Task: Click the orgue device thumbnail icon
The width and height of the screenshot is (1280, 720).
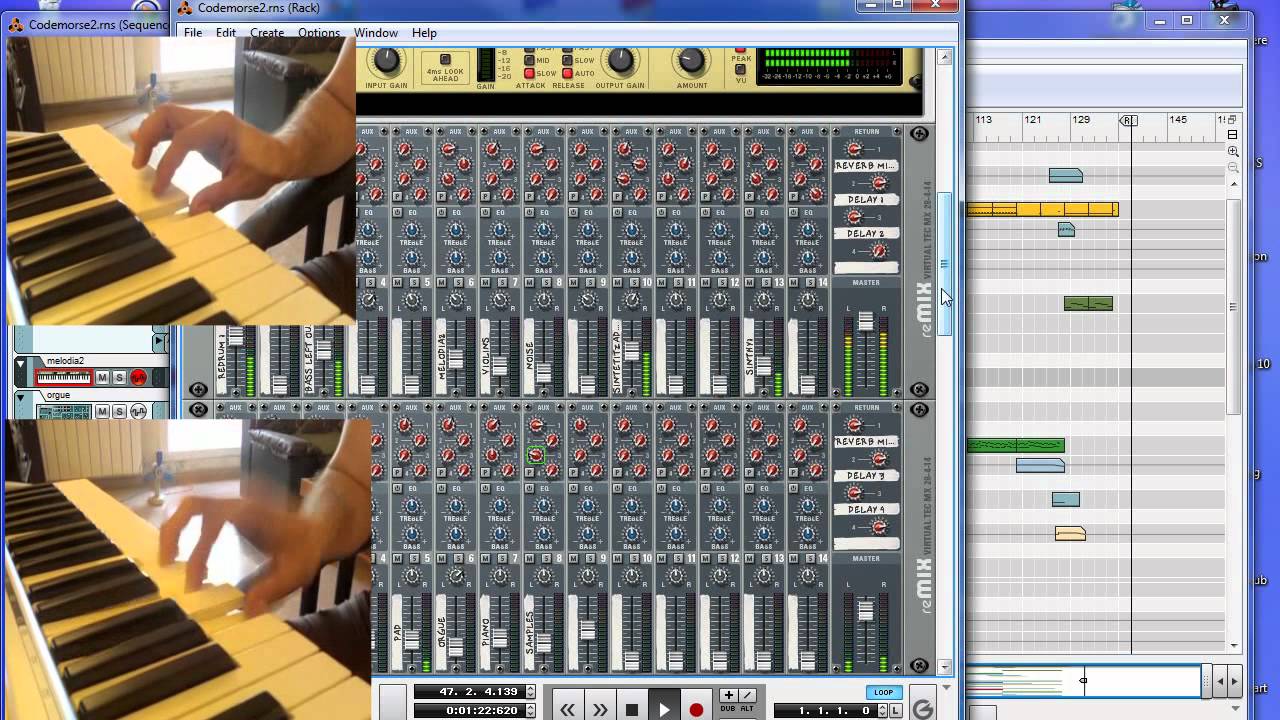Action: [63, 411]
